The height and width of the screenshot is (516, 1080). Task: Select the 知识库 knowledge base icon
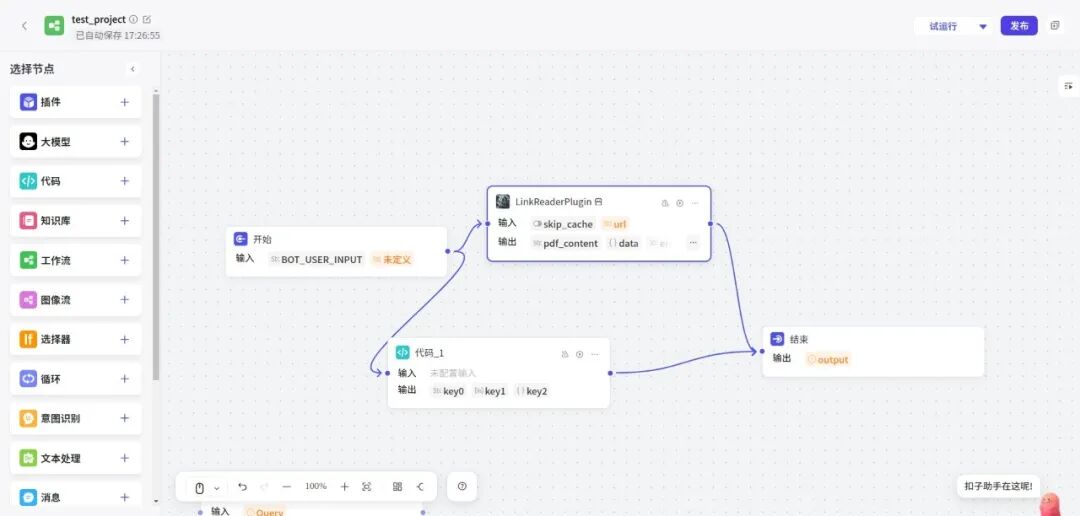28,220
